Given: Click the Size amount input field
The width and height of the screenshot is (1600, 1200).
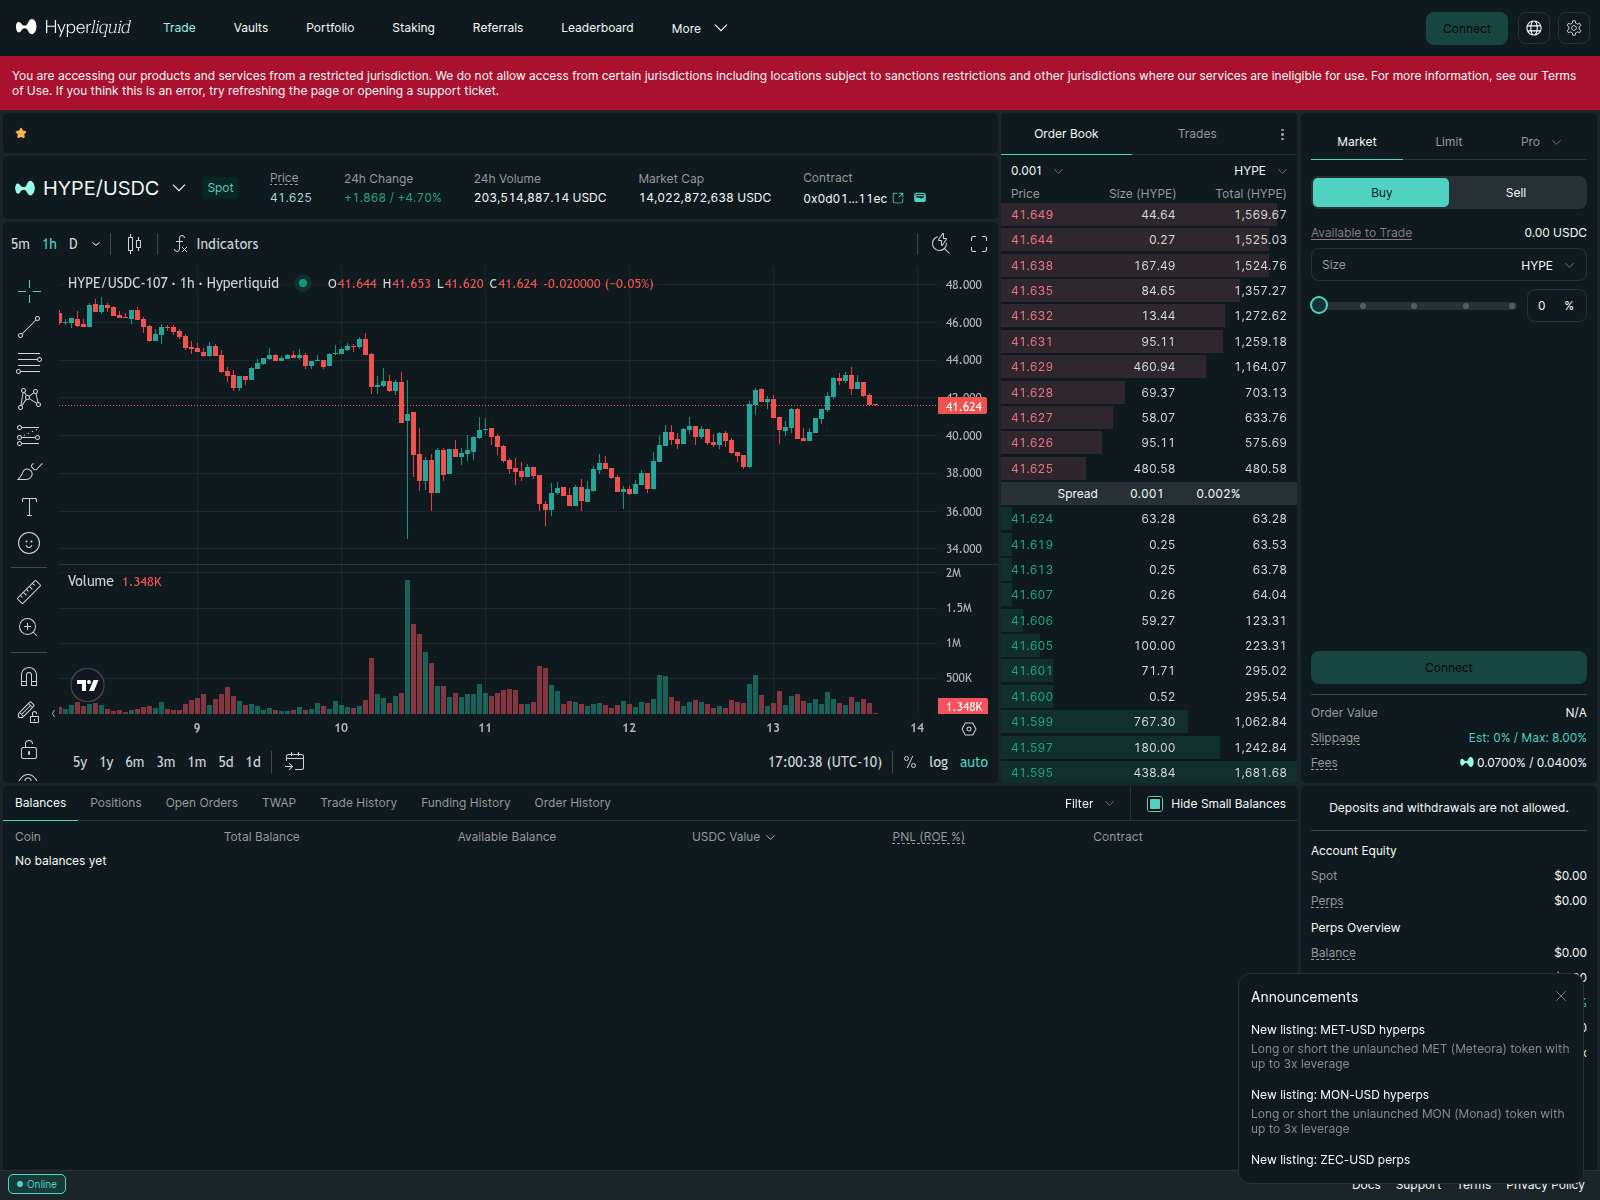Looking at the screenshot, I should [1448, 265].
